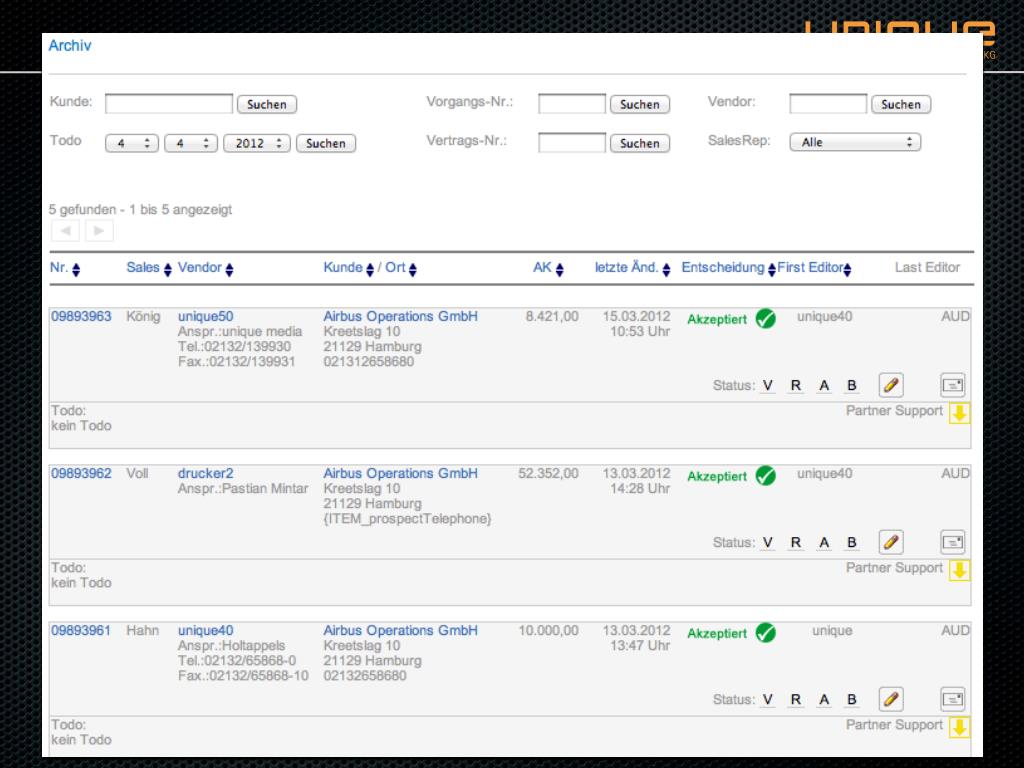Click the Vorgangs-Nr. input field
The height and width of the screenshot is (768, 1024).
pyautogui.click(x=571, y=103)
